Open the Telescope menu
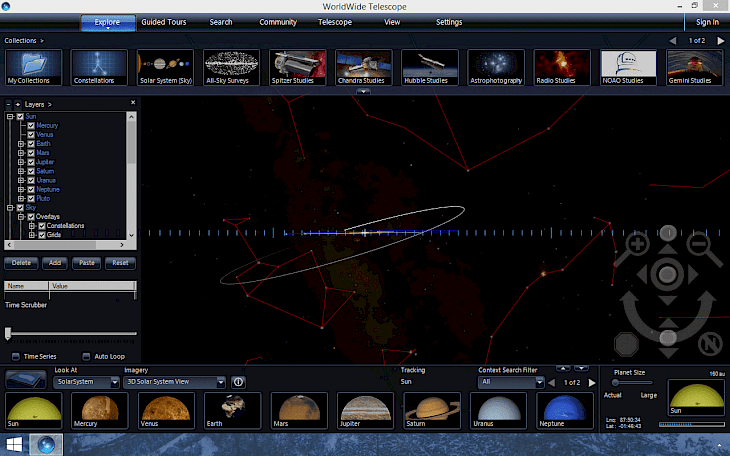 [335, 22]
